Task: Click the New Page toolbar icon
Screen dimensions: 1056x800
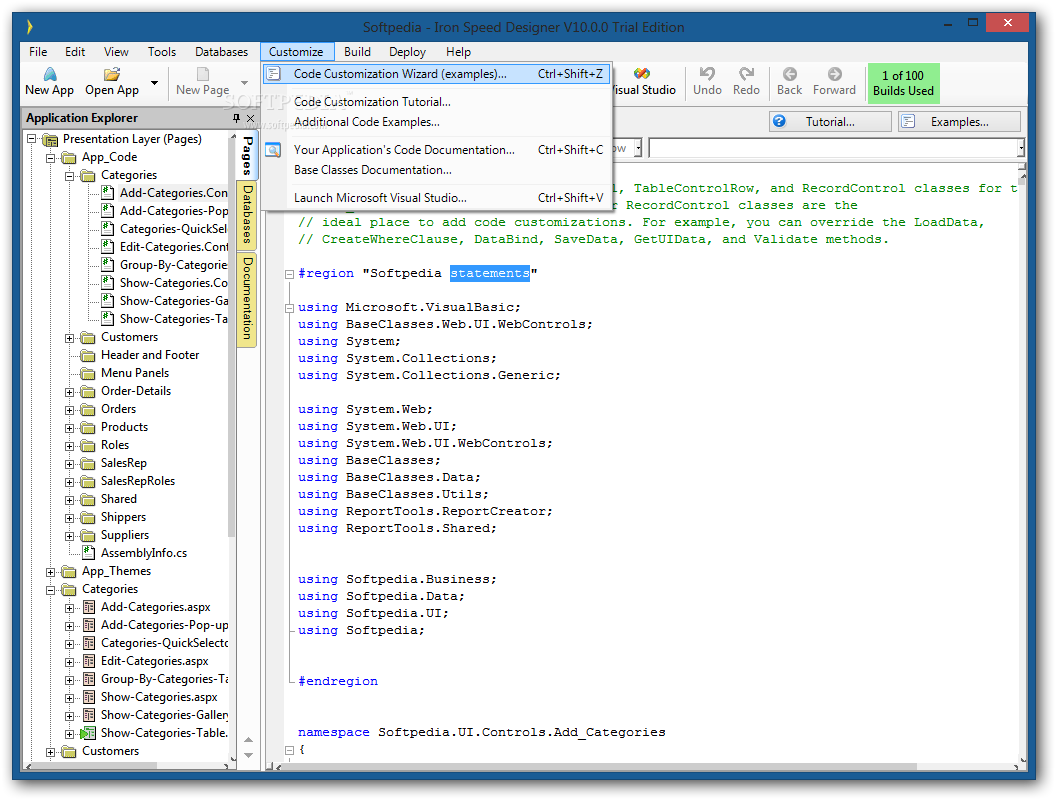Action: (202, 74)
